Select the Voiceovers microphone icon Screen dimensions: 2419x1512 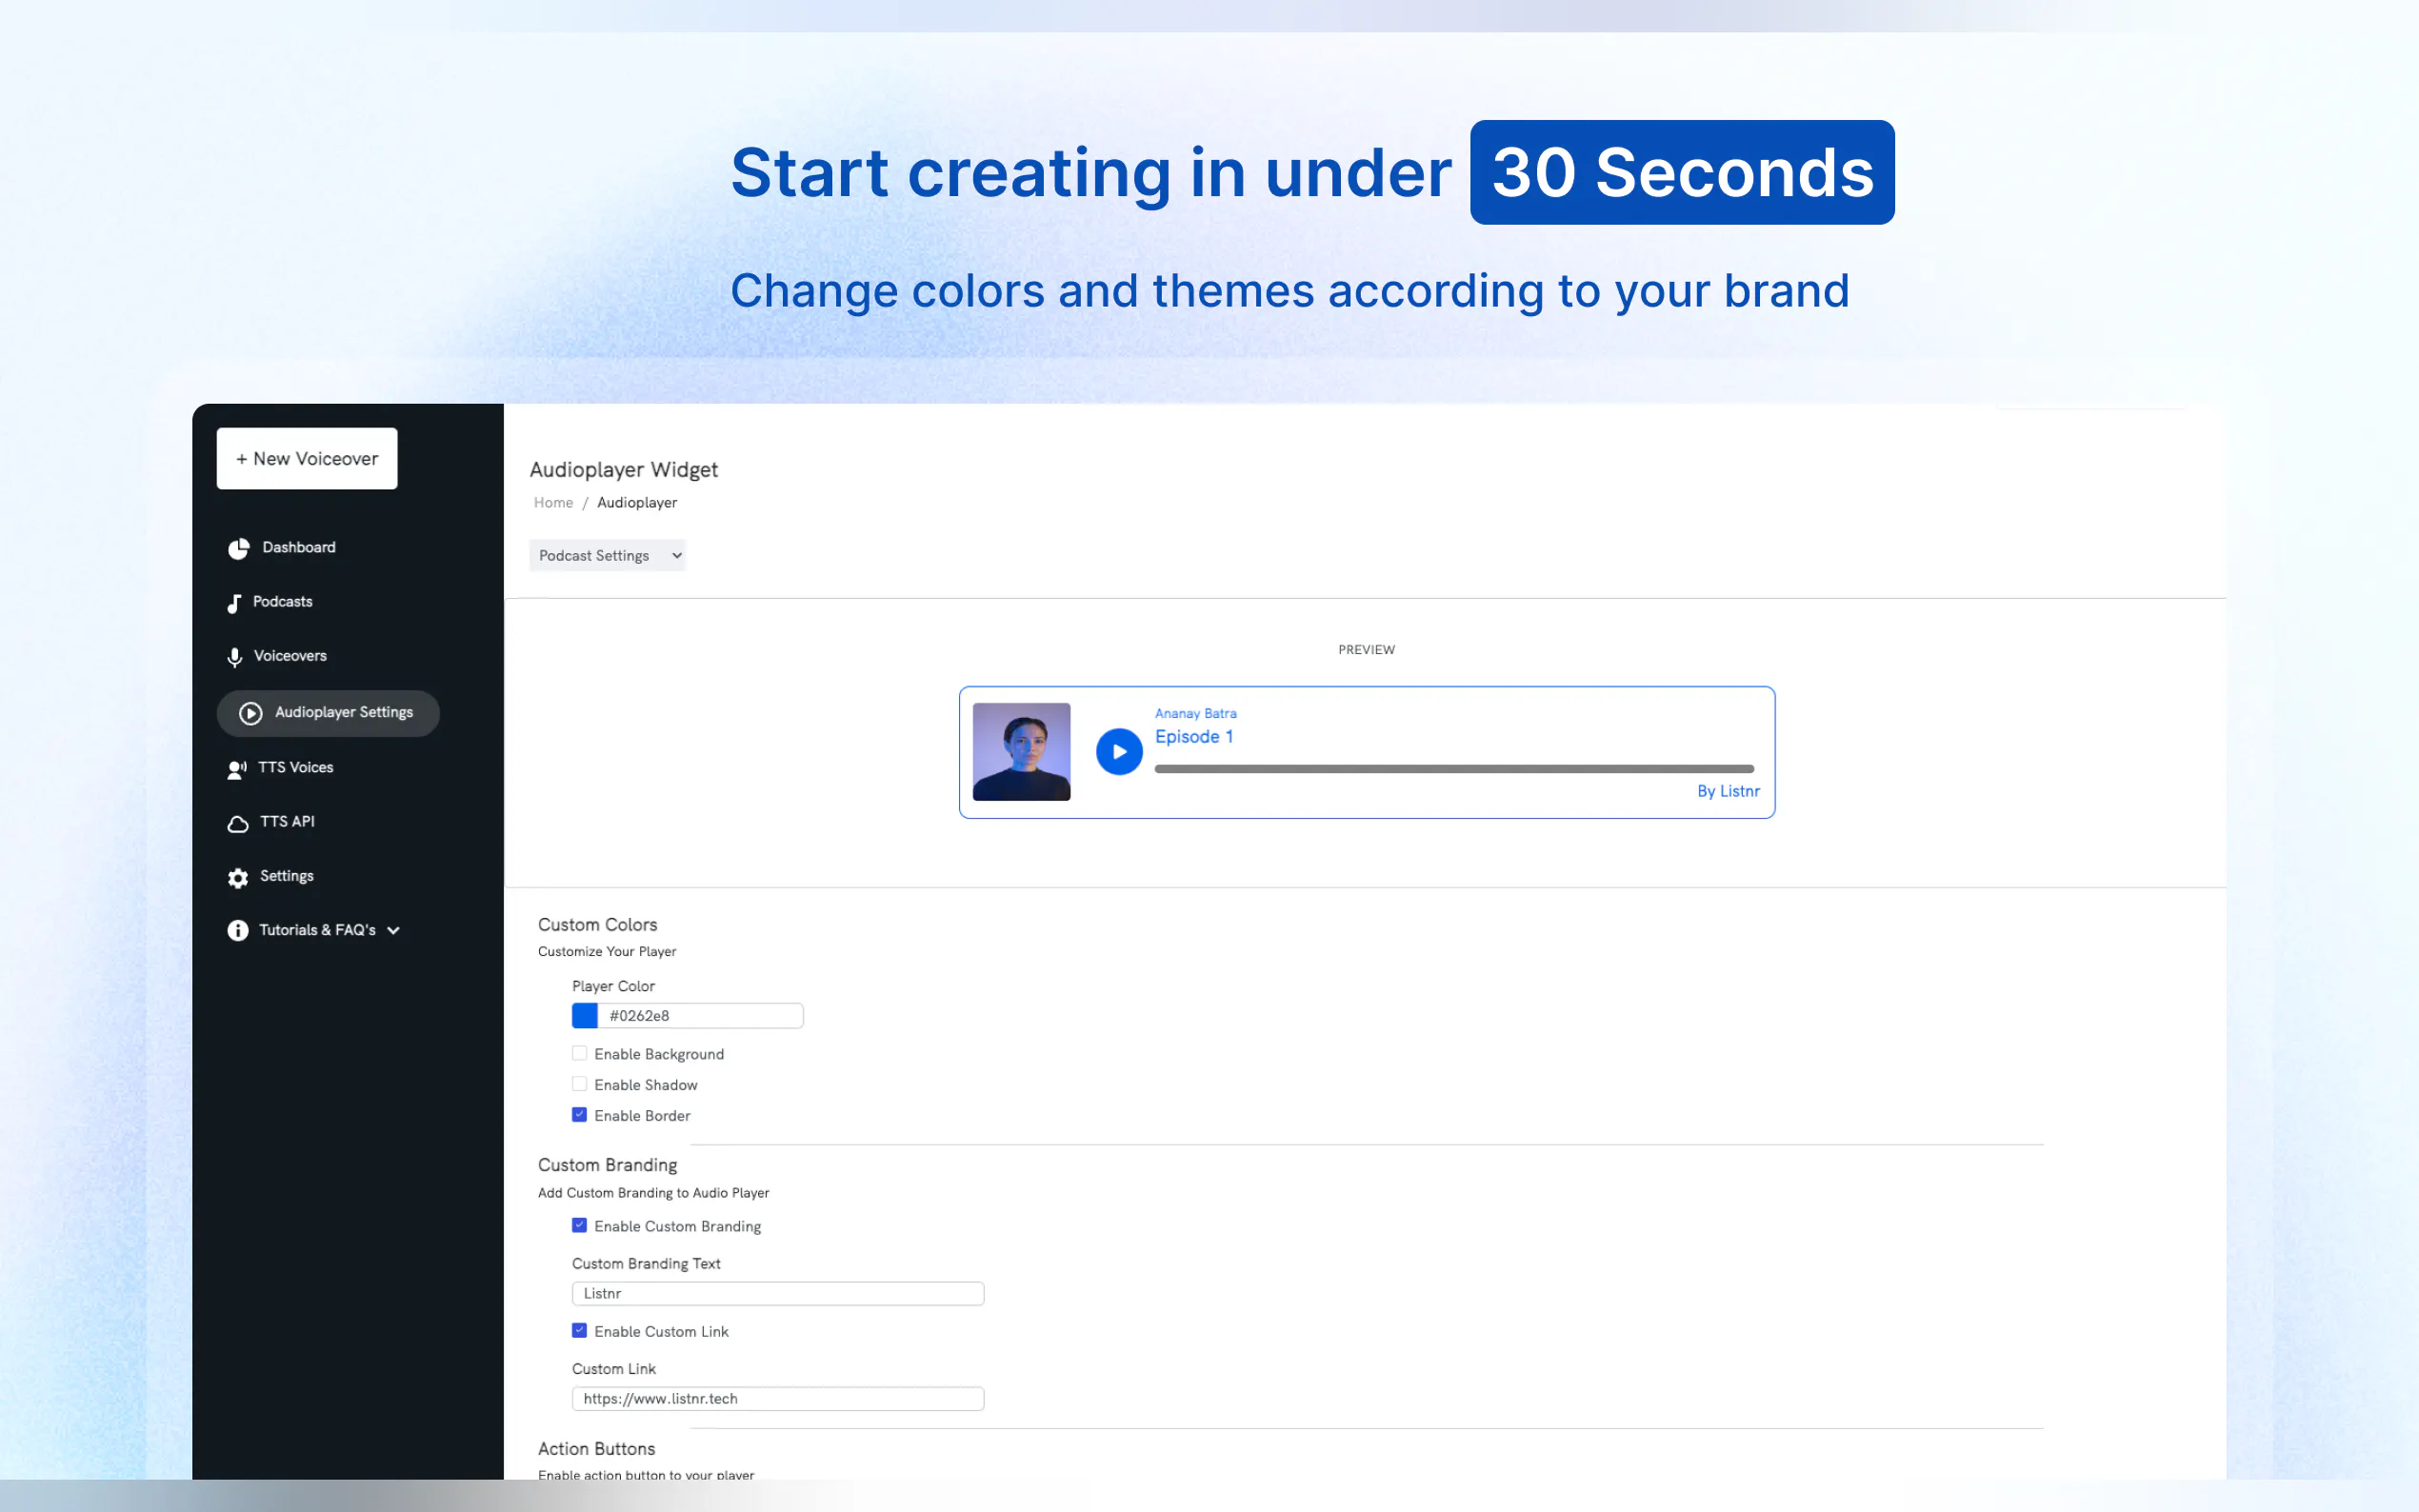click(234, 657)
